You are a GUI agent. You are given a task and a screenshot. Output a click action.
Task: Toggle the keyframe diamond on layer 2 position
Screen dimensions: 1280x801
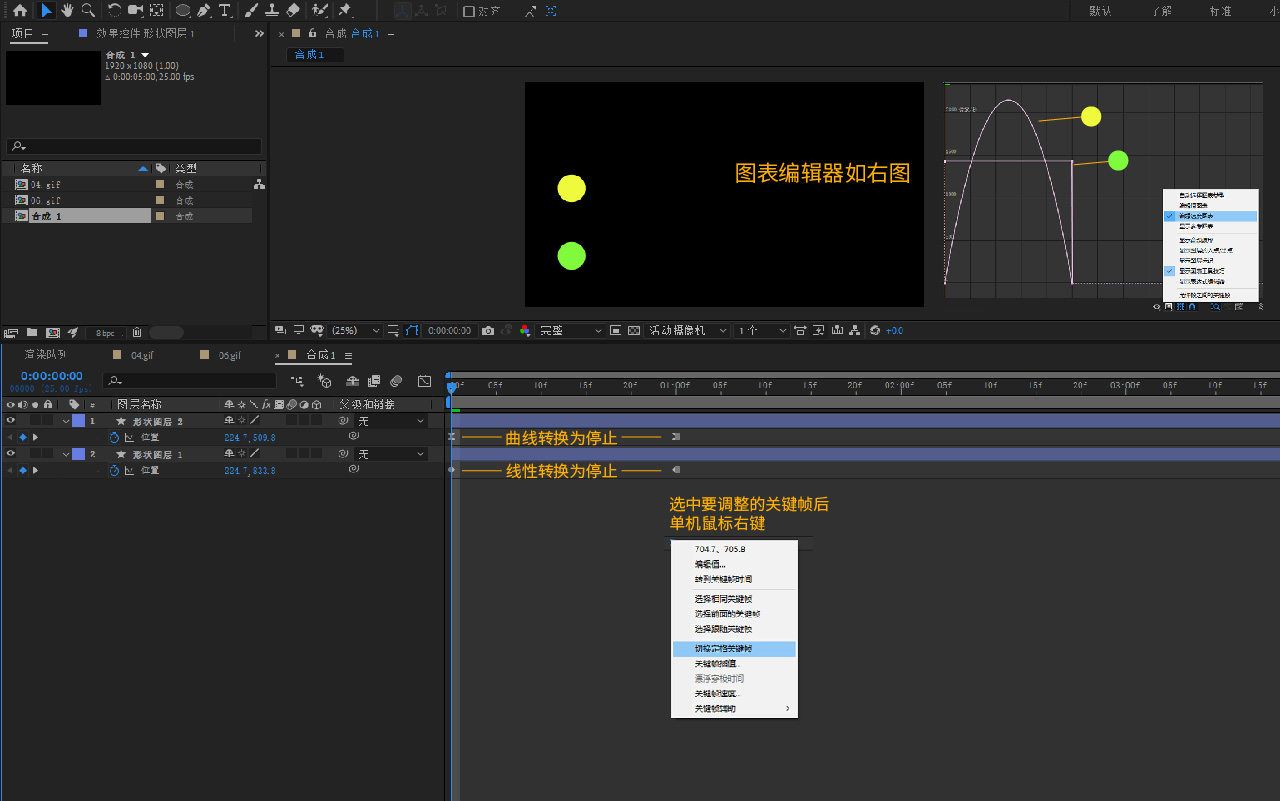(22, 470)
